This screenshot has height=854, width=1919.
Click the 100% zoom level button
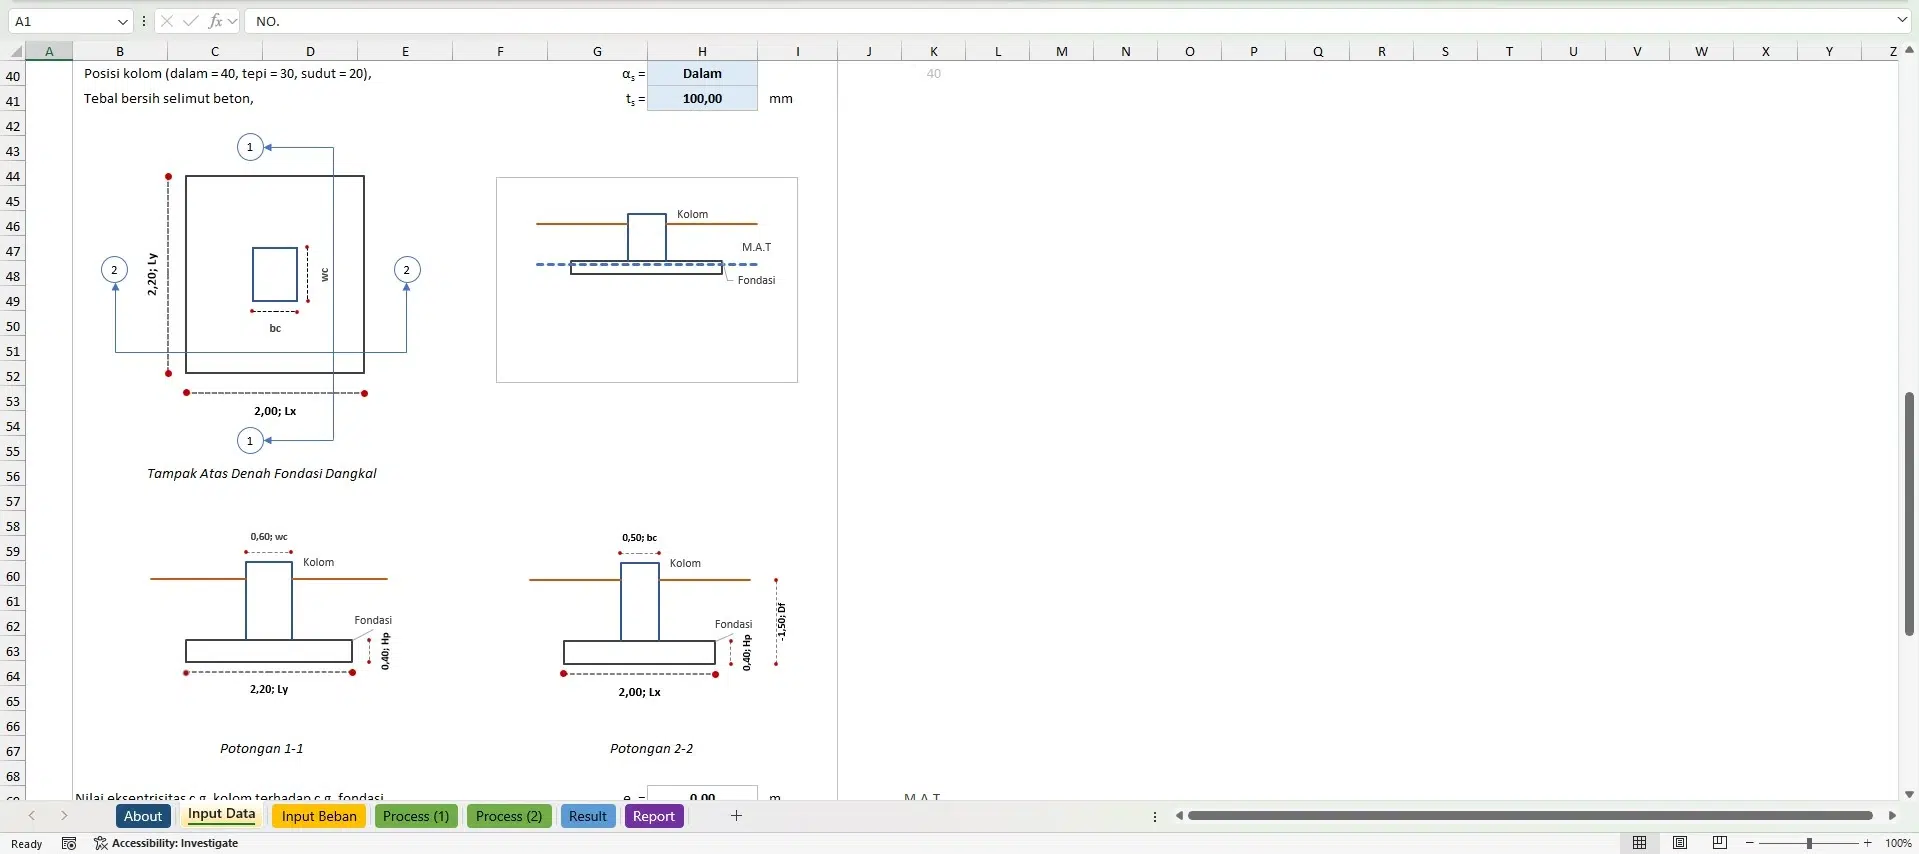(x=1897, y=843)
